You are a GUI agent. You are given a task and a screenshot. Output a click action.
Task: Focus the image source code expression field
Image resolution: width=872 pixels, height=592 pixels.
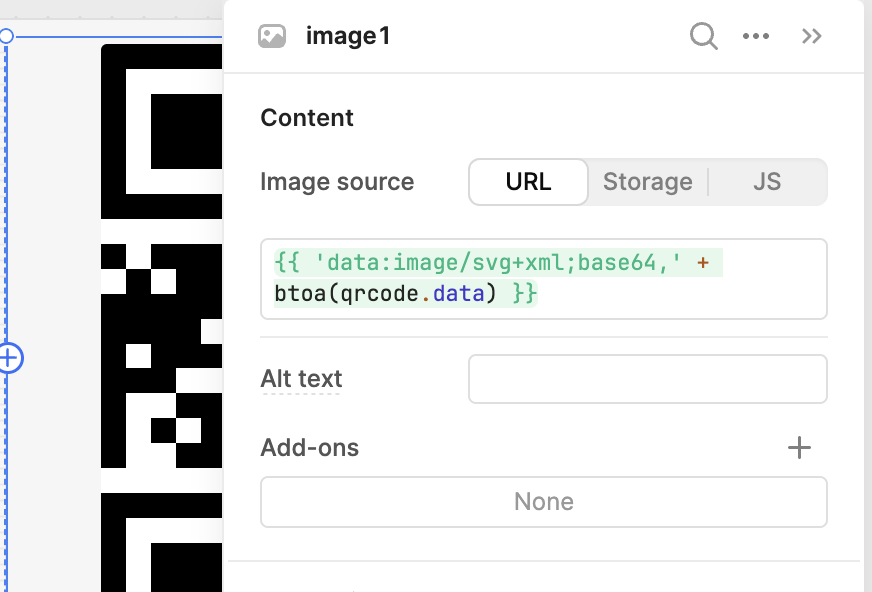pyautogui.click(x=543, y=279)
